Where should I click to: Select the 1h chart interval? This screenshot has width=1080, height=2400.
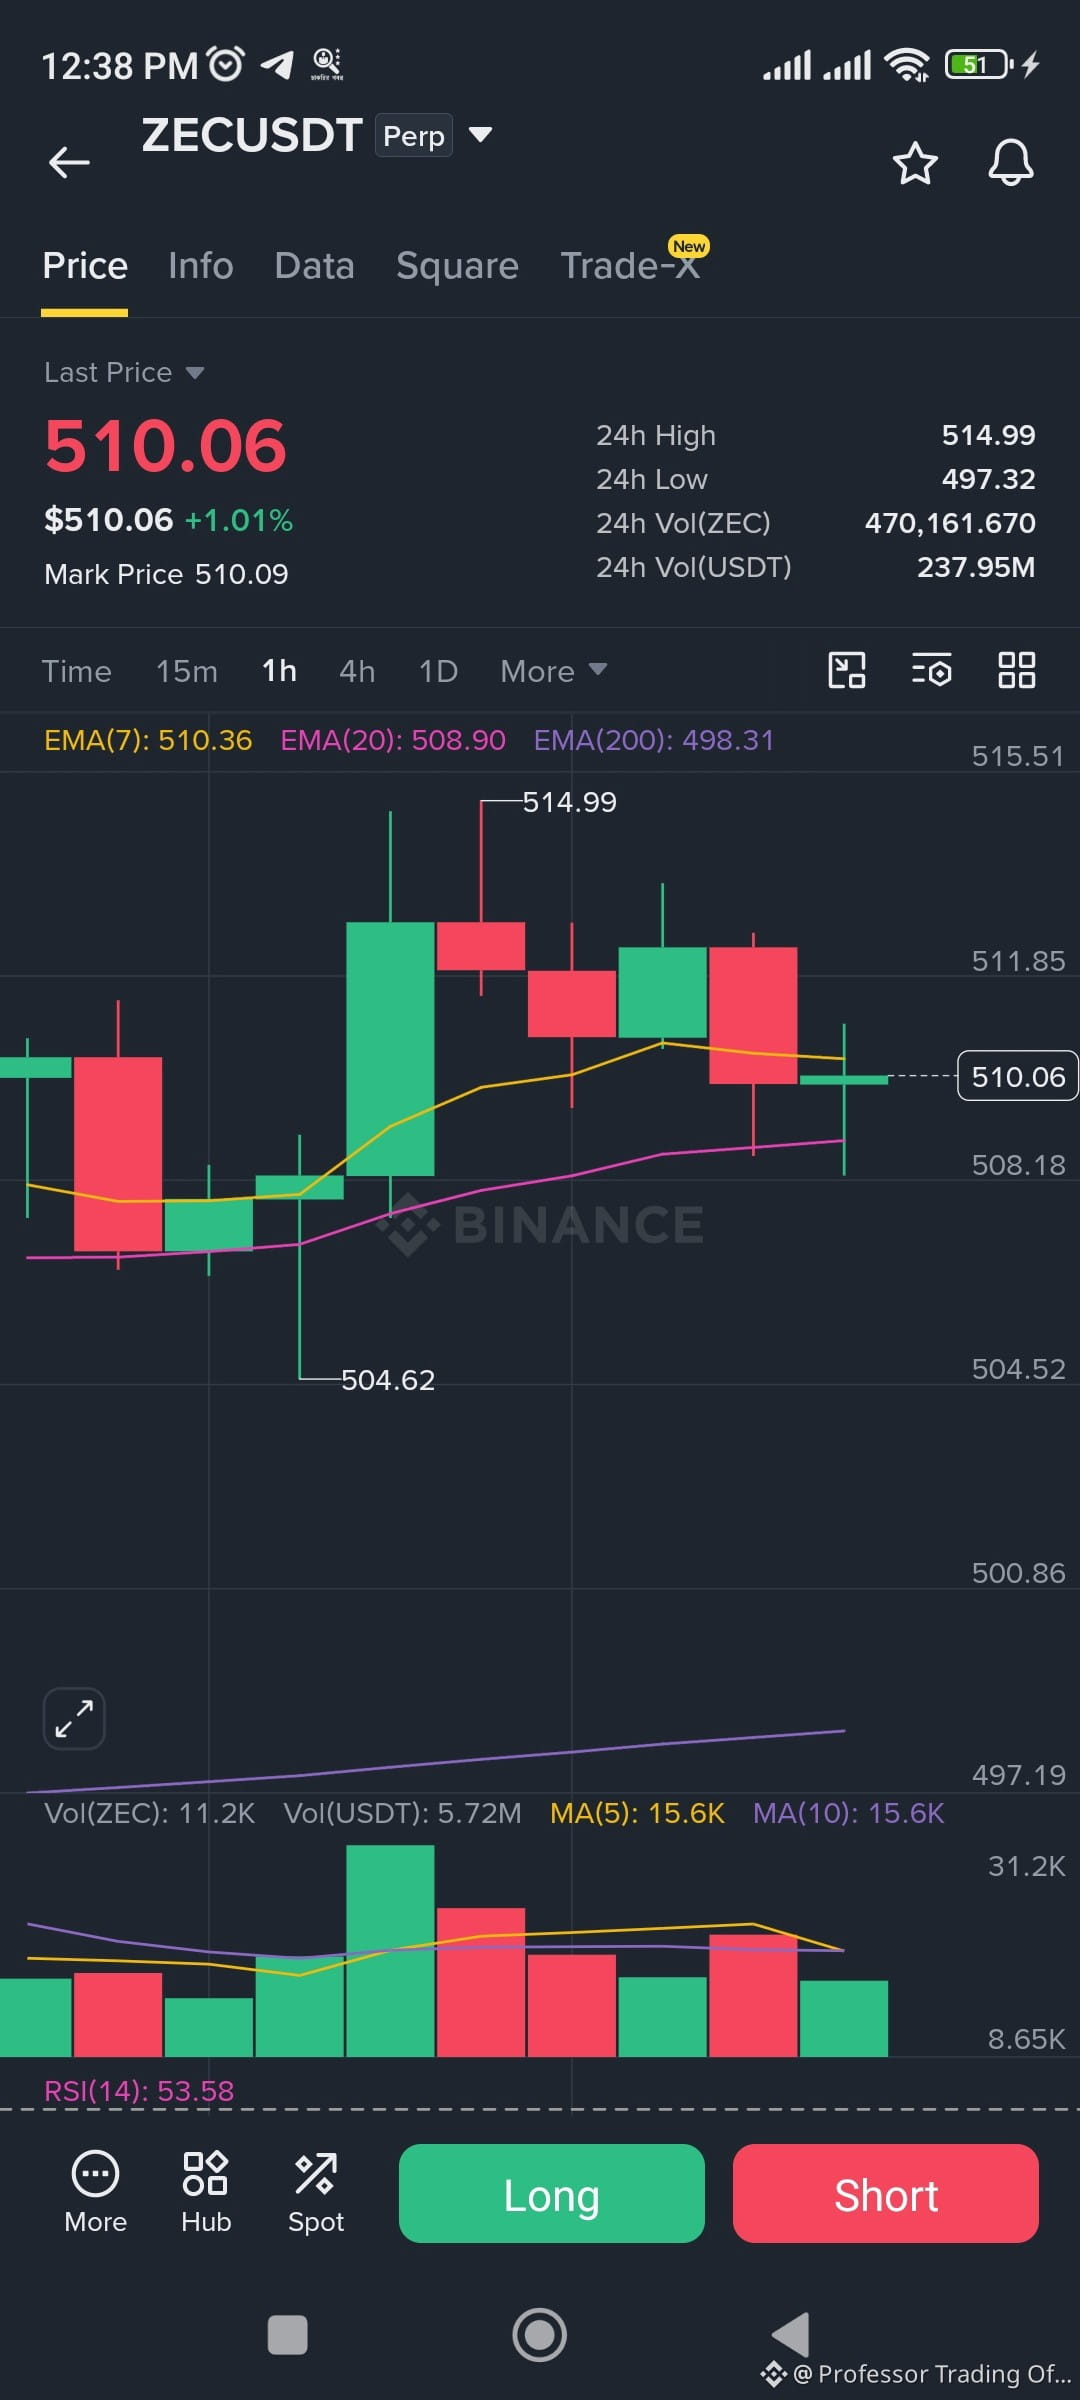[279, 671]
